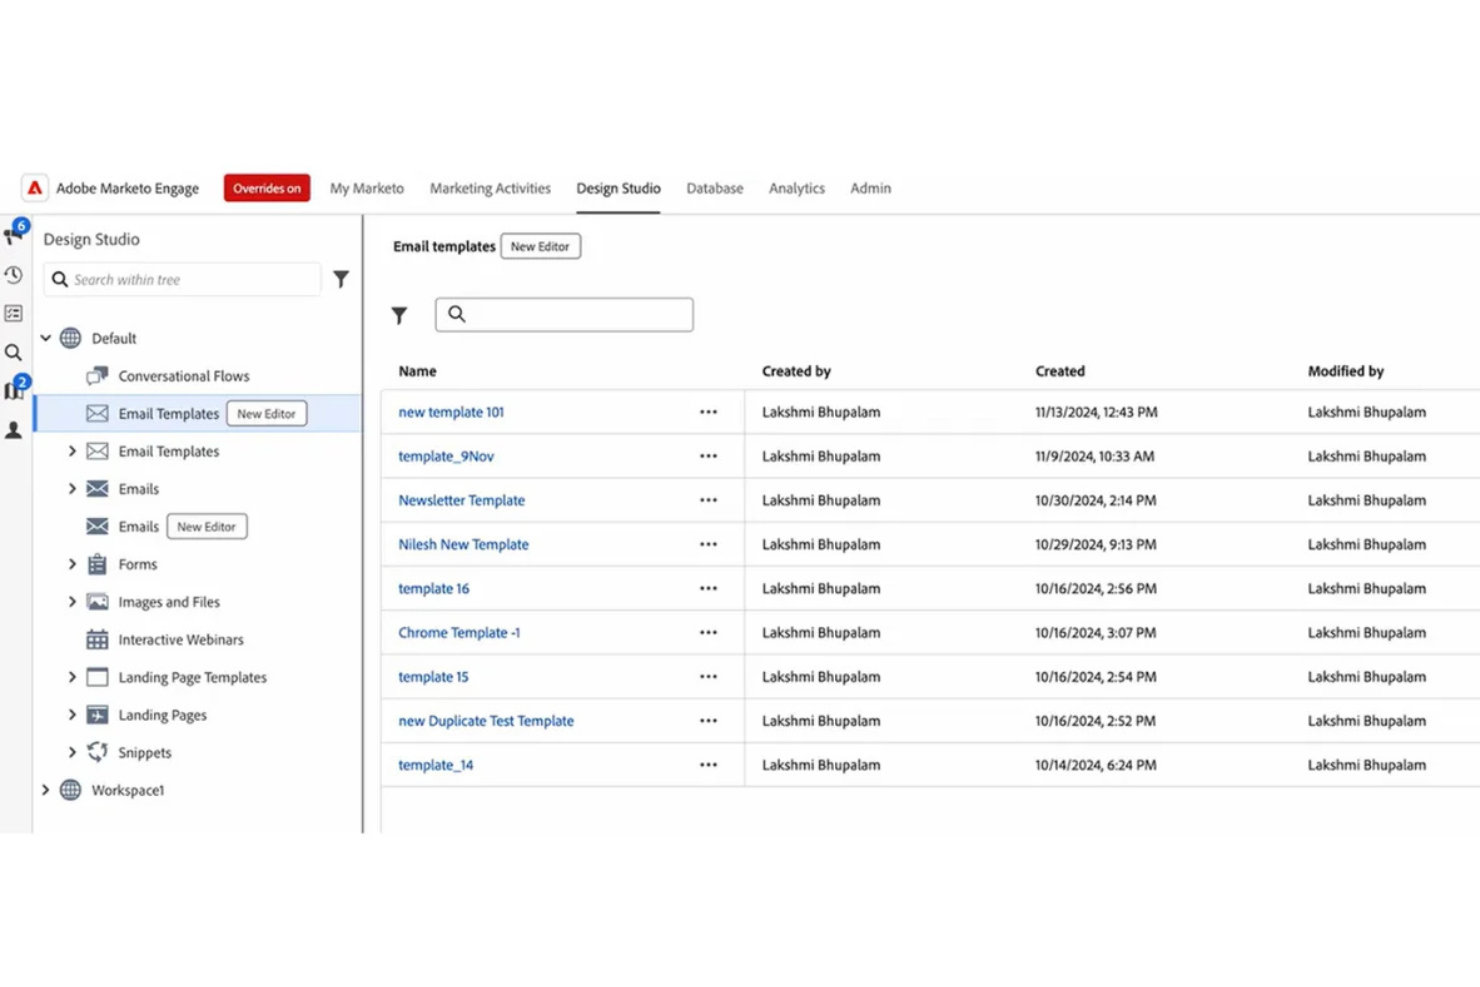The width and height of the screenshot is (1480, 987).
Task: Switch to the My Marketo tab
Action: pos(367,188)
